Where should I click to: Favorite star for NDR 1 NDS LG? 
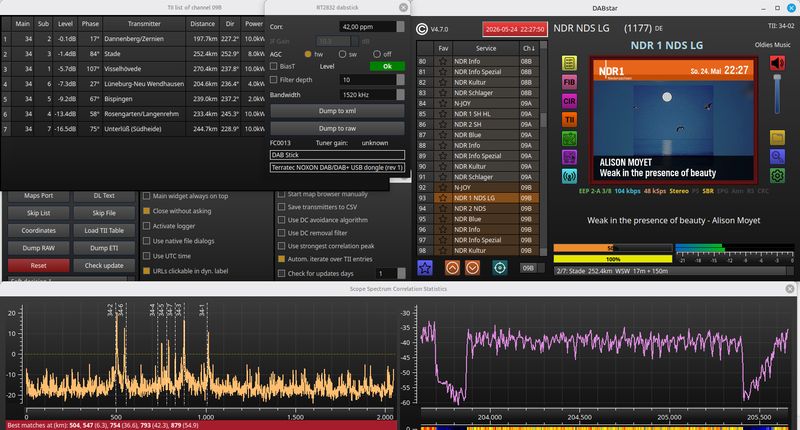tap(443, 198)
